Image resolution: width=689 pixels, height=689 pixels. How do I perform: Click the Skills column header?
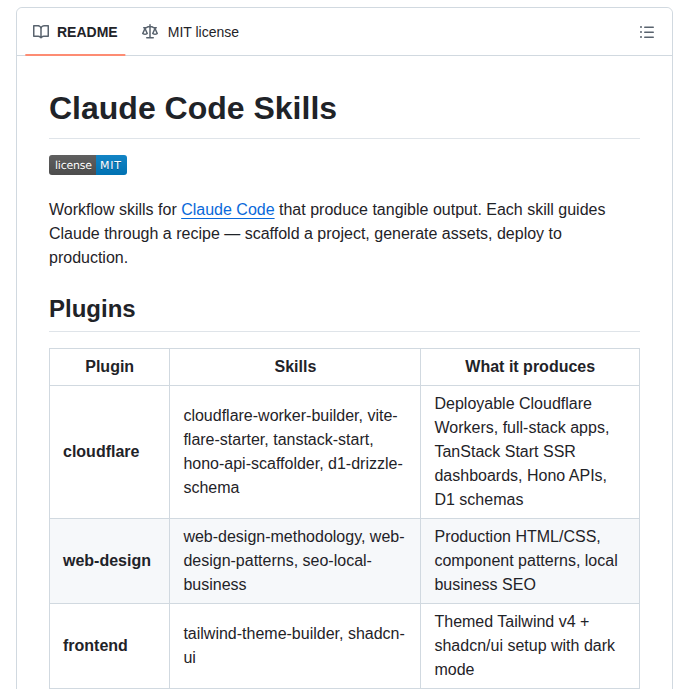coord(295,366)
